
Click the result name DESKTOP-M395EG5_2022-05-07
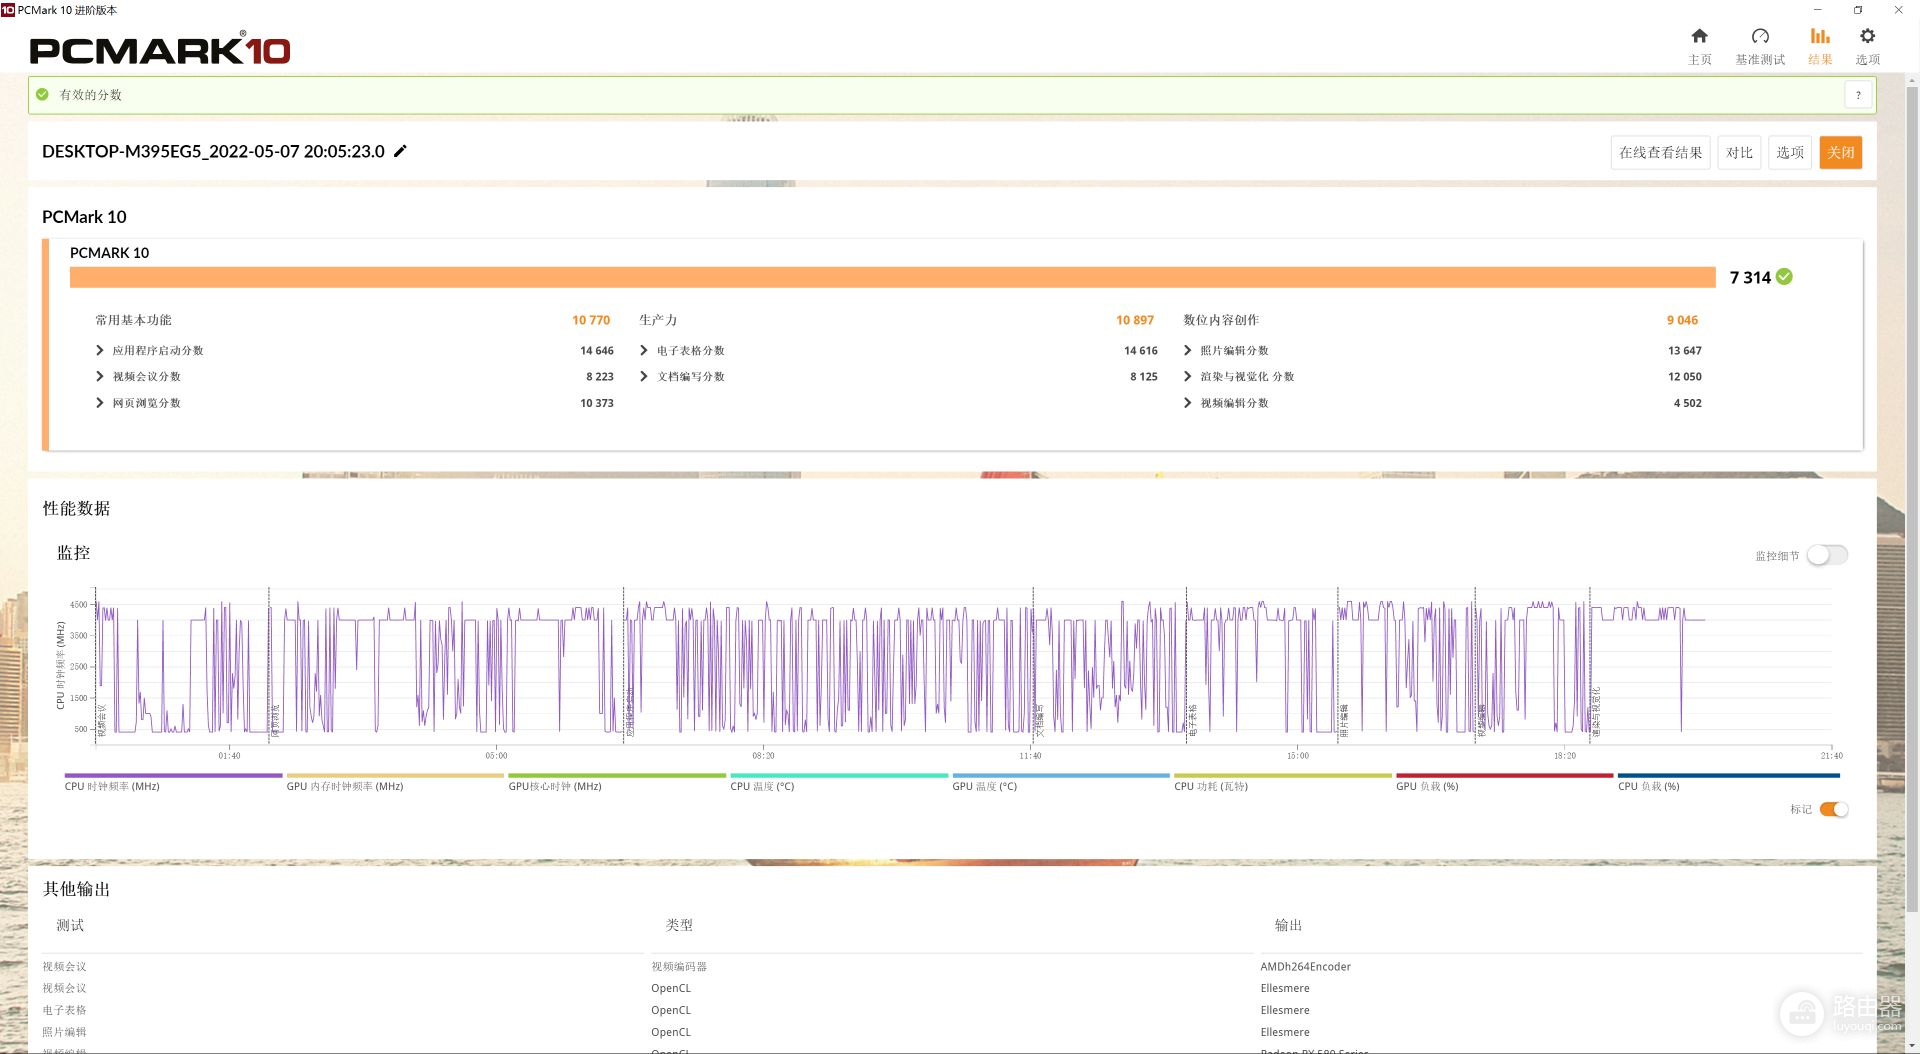coord(213,151)
